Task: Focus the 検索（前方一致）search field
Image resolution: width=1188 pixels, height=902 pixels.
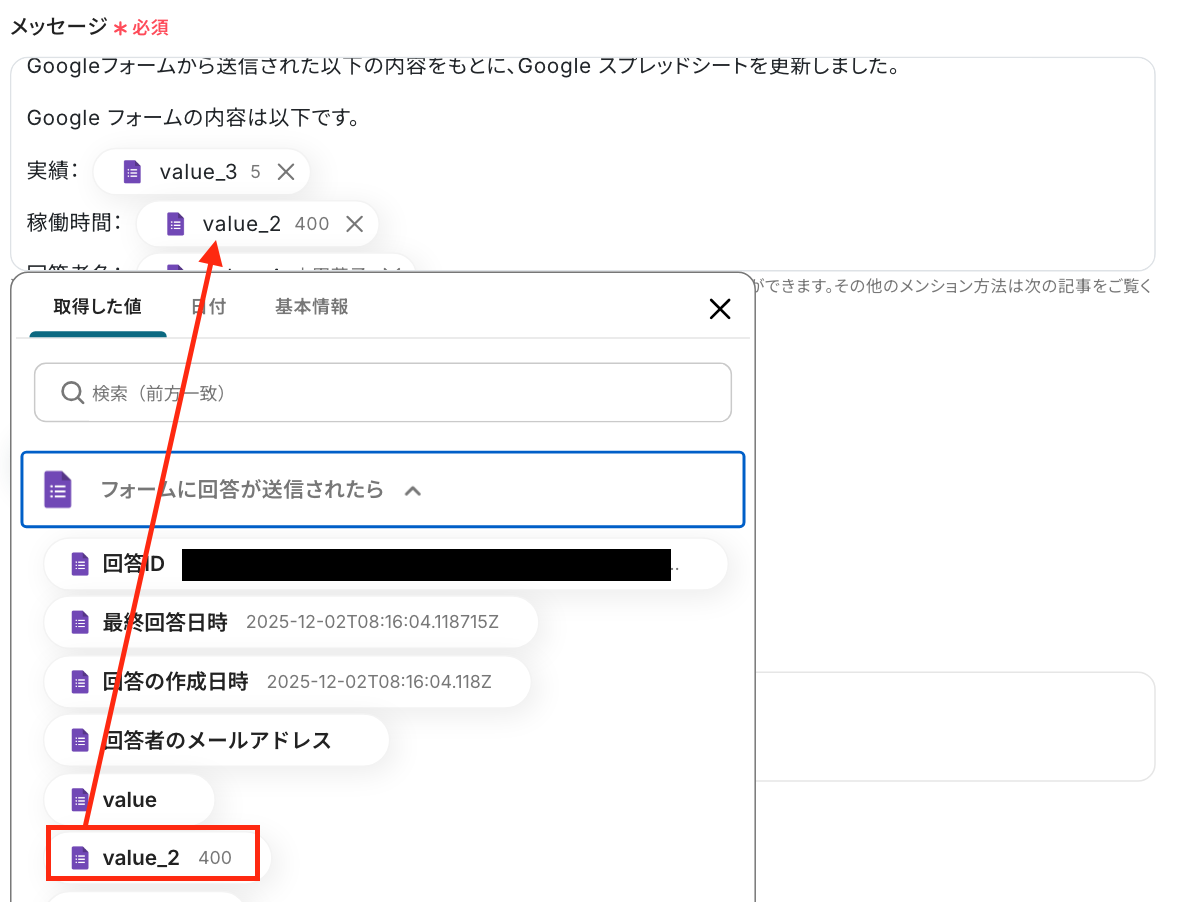Action: click(383, 392)
